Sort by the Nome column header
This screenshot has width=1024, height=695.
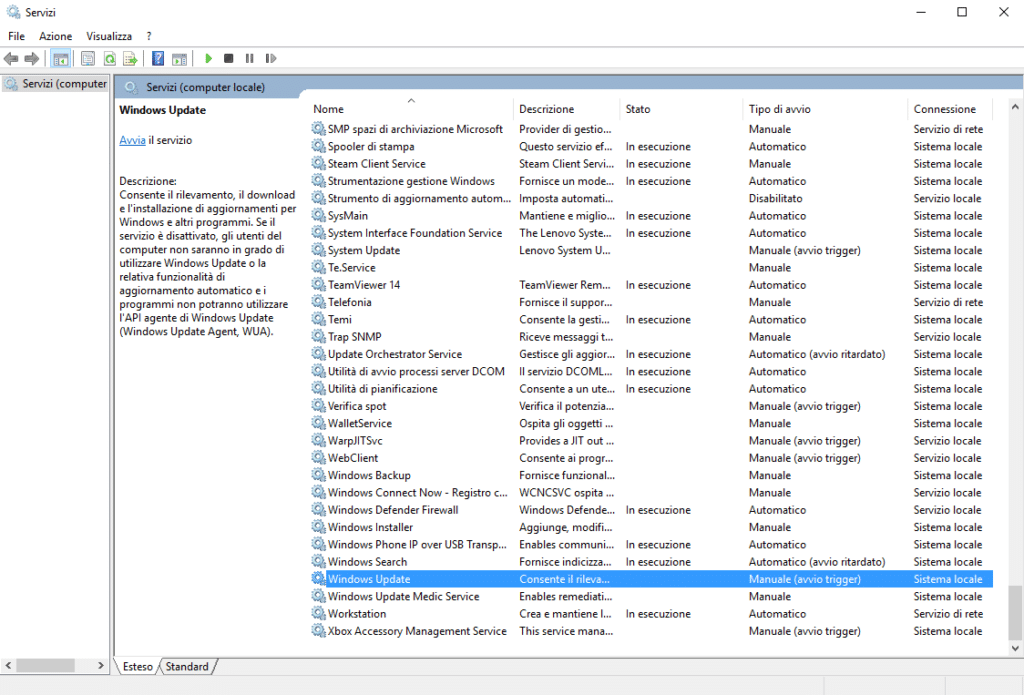coord(411,109)
